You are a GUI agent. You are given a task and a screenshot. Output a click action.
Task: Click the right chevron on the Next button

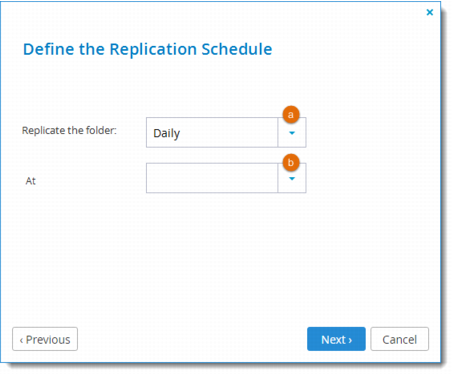350,340
